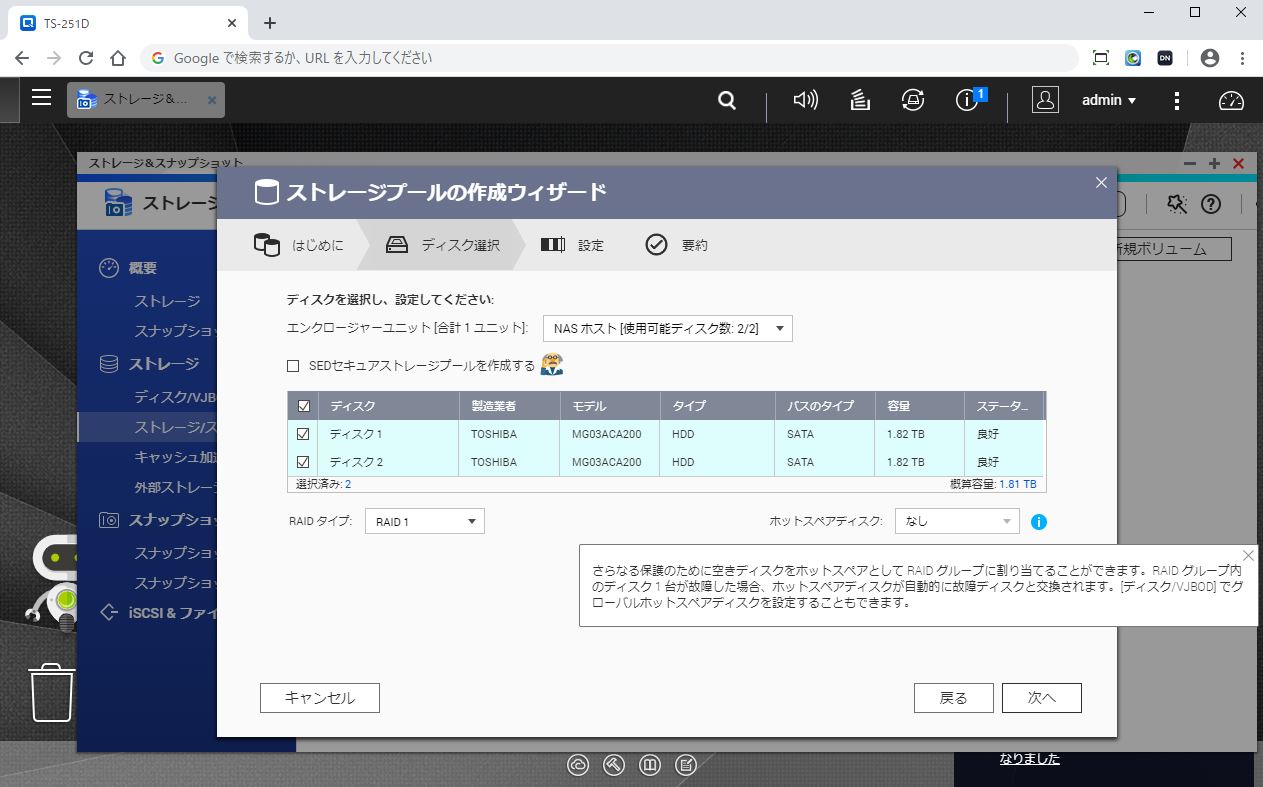Viewport: 1263px width, 787px height.
Task: Select 概要 in the left sidebar
Action: [143, 268]
